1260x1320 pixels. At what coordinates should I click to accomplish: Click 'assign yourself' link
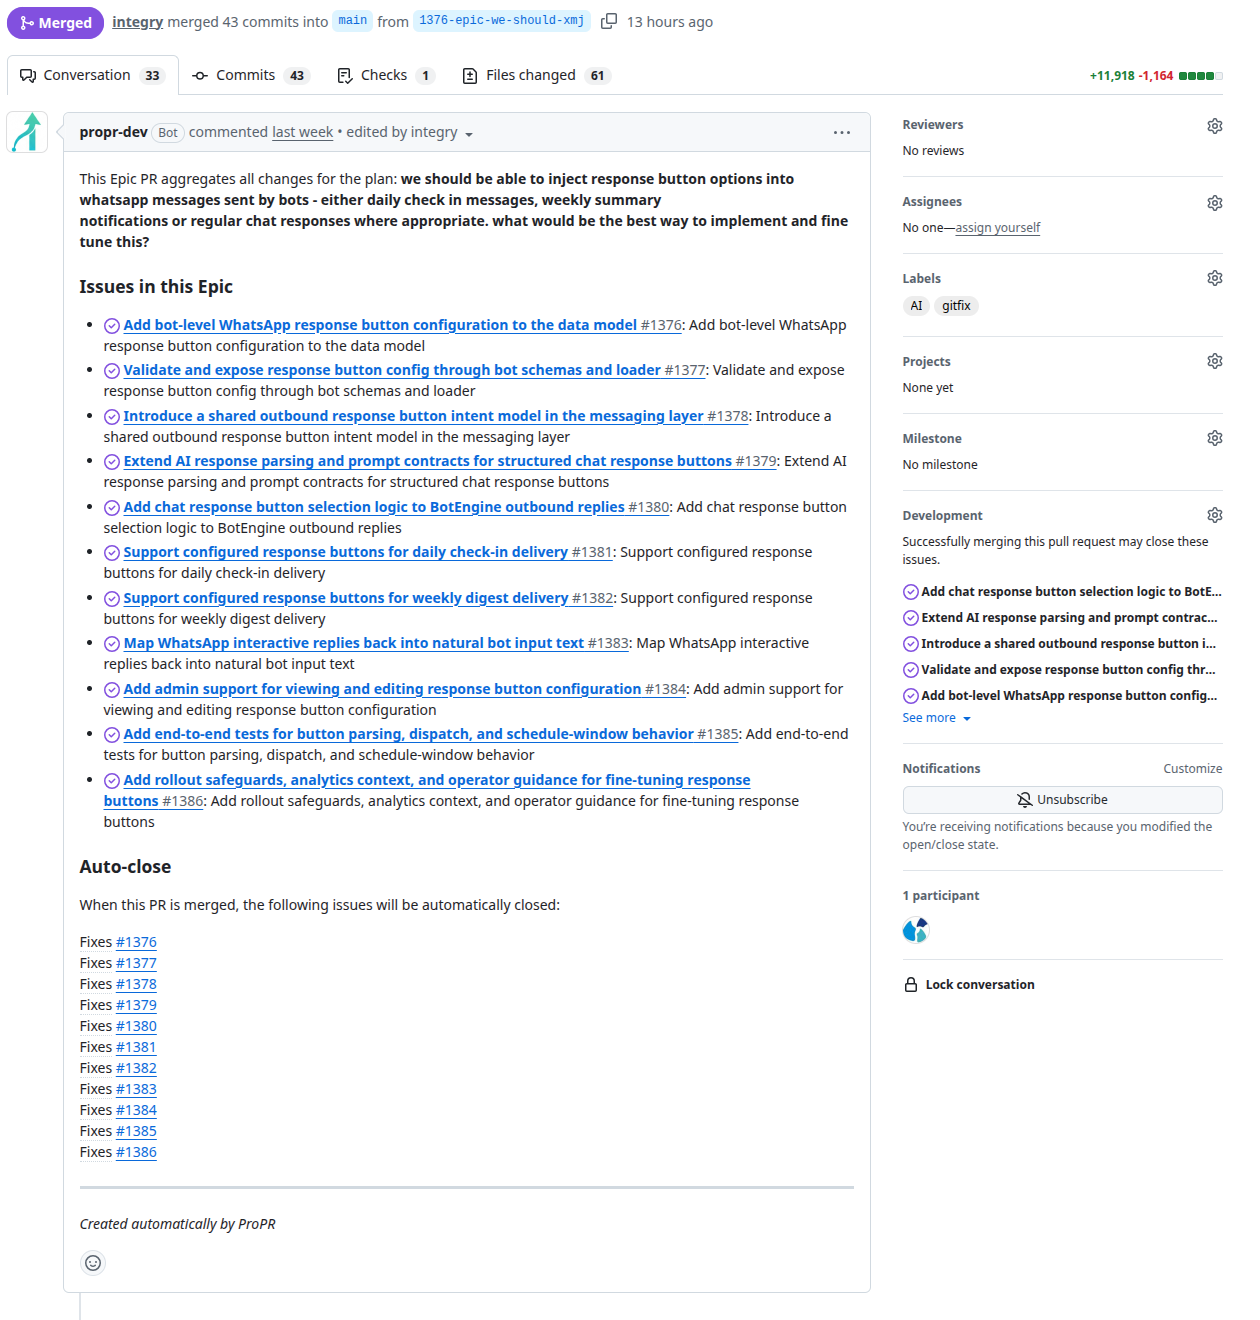pyautogui.click(x=997, y=228)
